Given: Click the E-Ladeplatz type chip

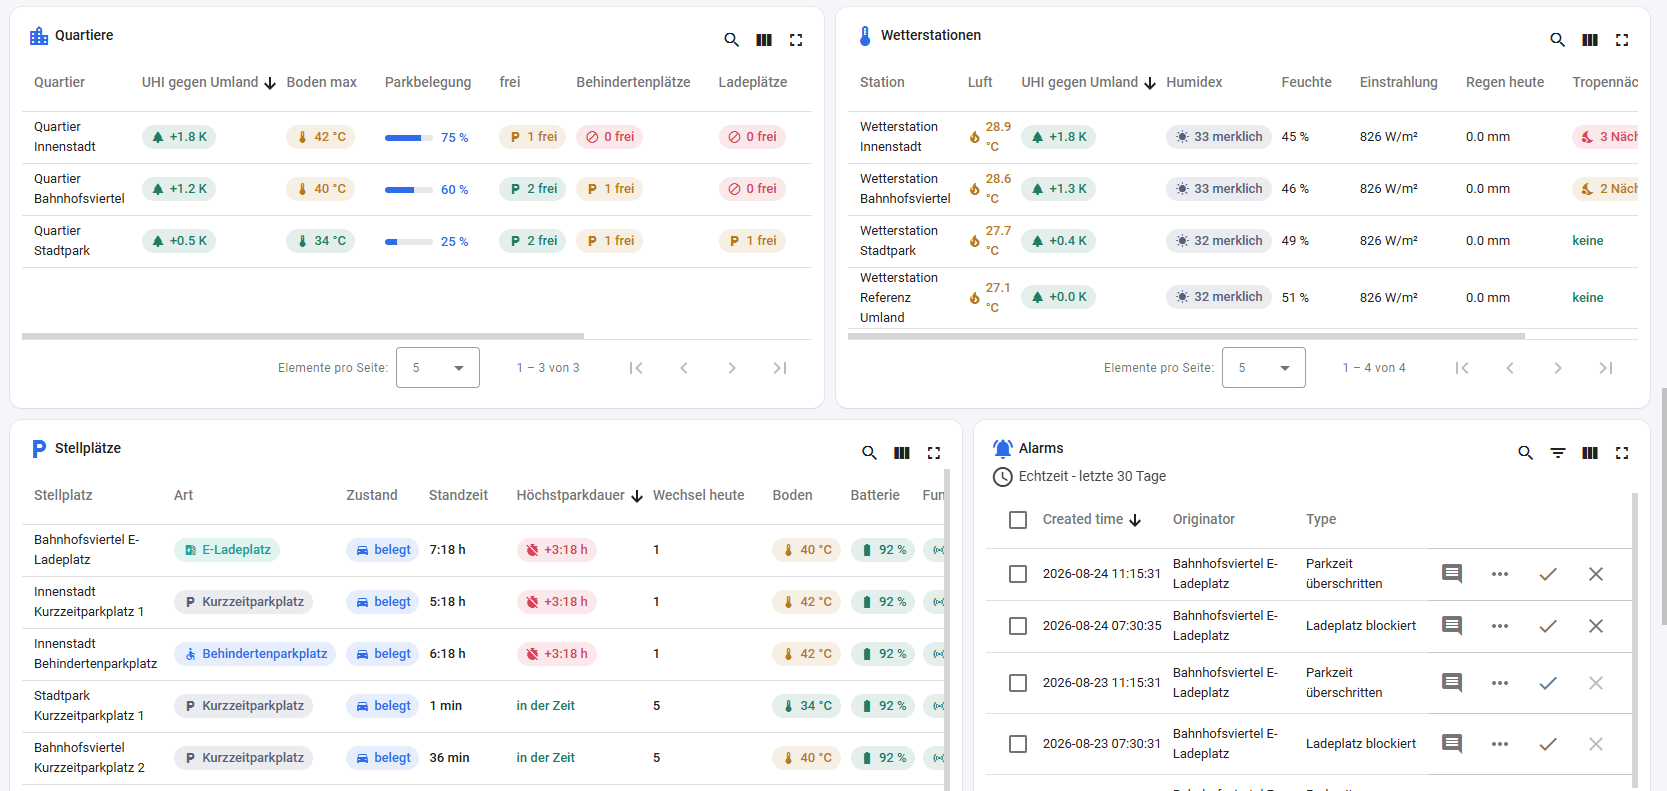Looking at the screenshot, I should (227, 550).
